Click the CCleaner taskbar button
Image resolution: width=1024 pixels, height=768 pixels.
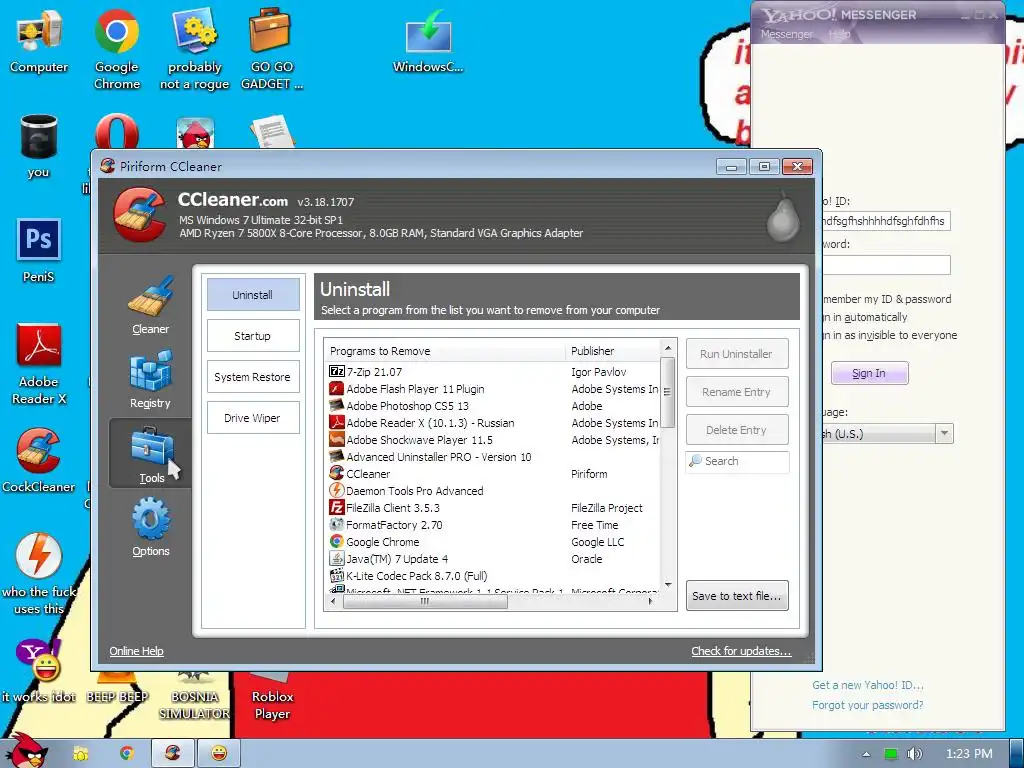click(x=172, y=753)
